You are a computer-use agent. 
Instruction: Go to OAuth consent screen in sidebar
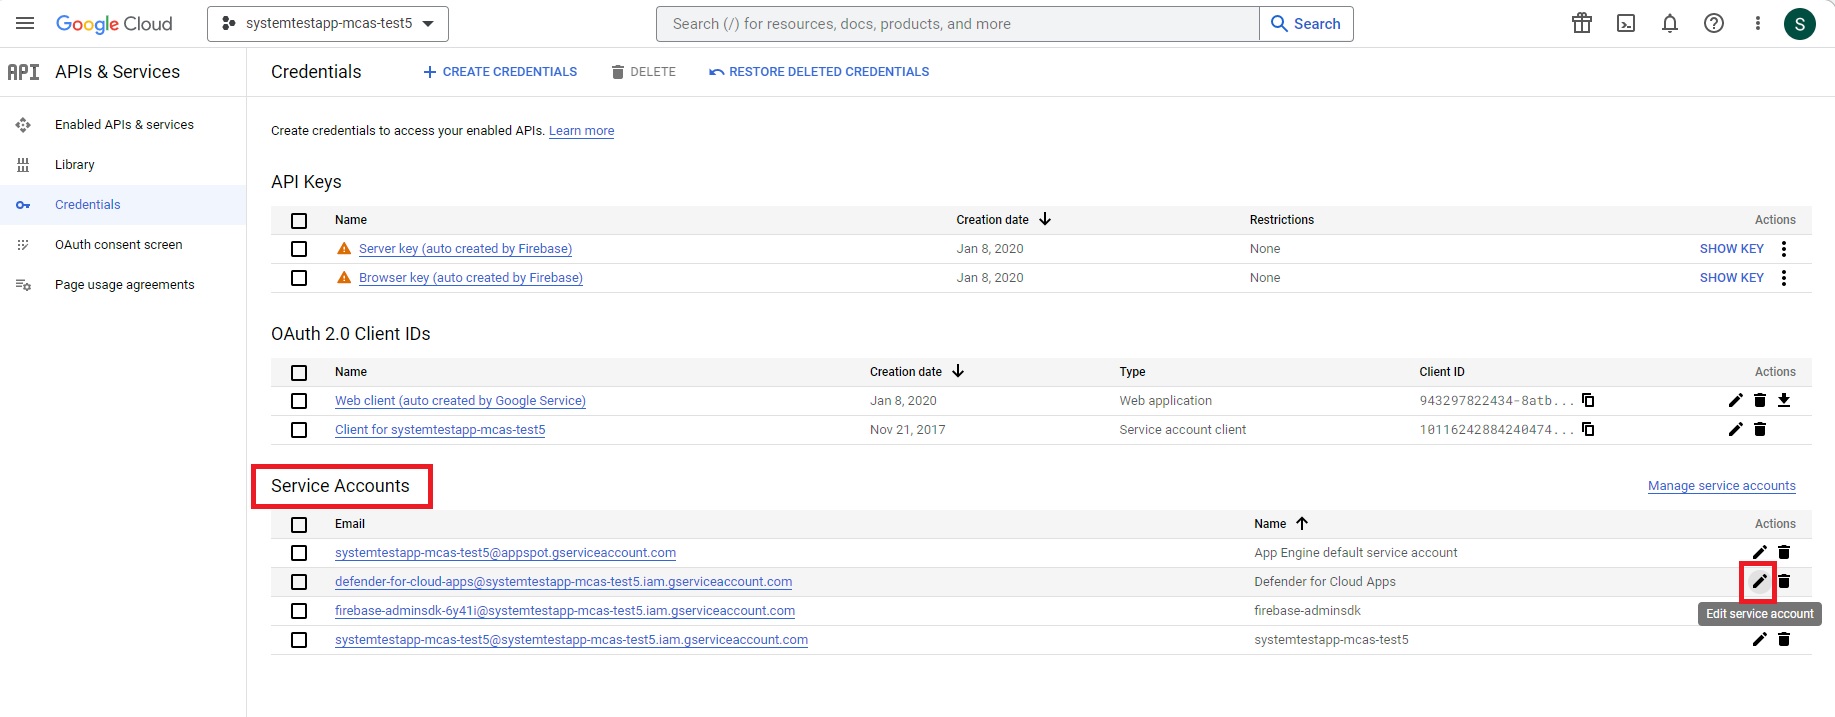pyautogui.click(x=118, y=245)
